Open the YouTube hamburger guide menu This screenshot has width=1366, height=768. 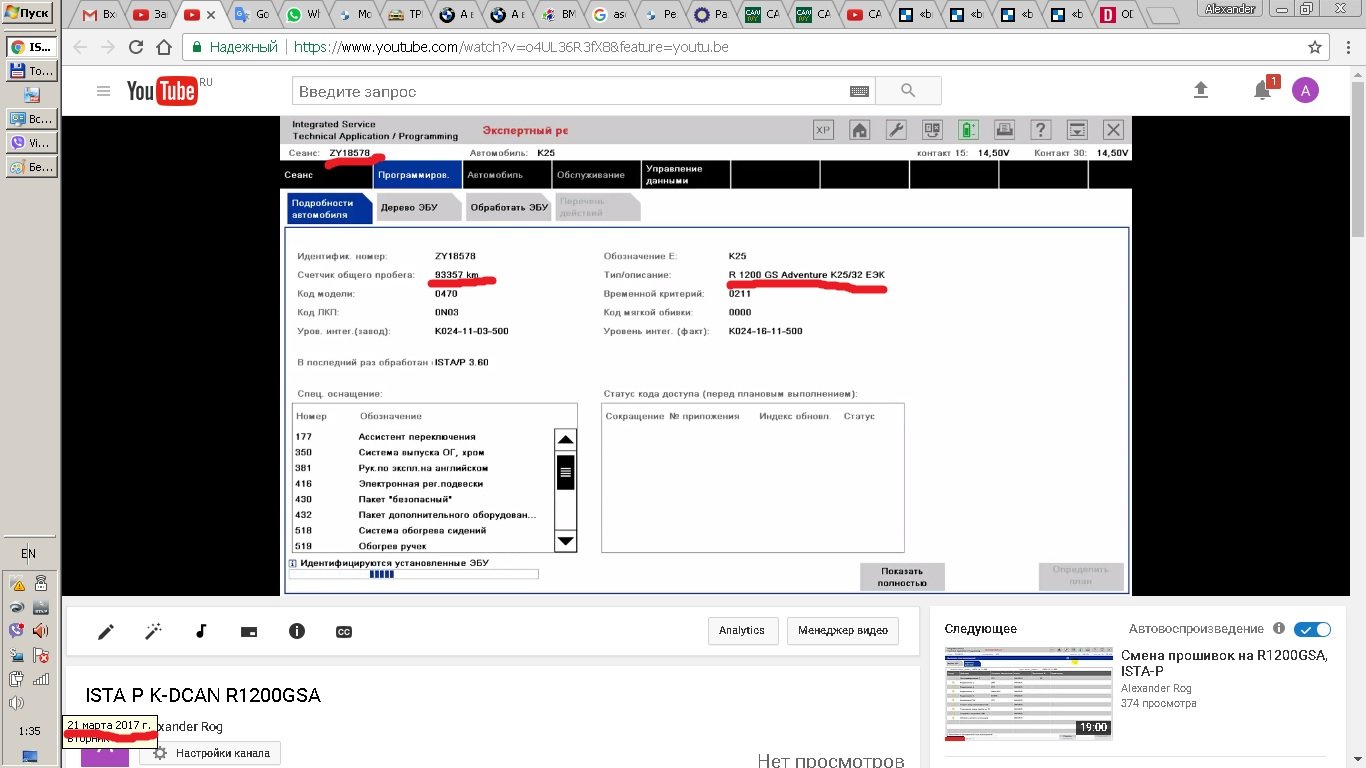pos(103,91)
